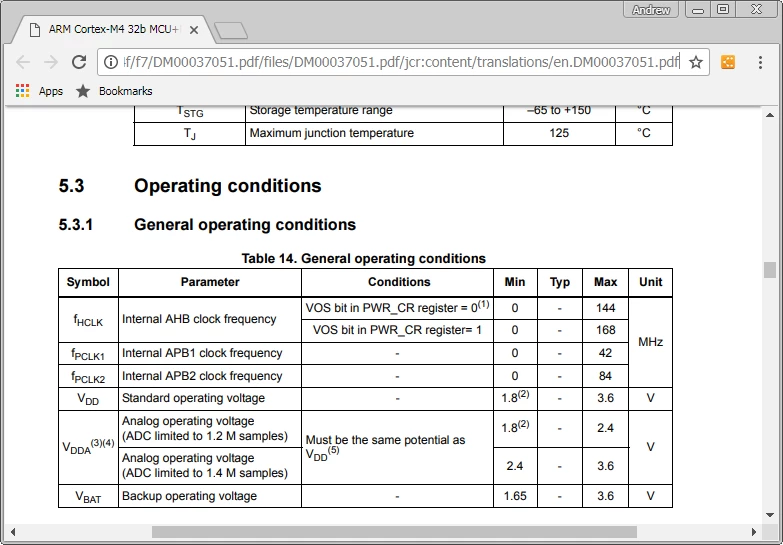
Task: Click the vertical scrollbar up arrow
Action: click(x=770, y=115)
